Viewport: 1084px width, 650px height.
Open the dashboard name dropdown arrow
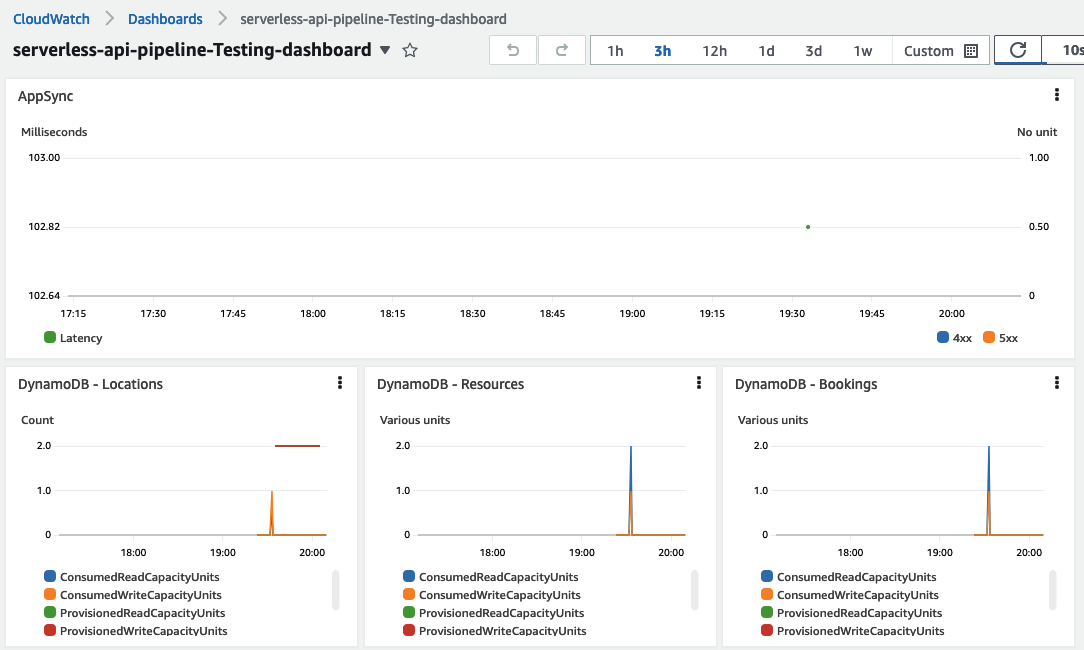(385, 50)
